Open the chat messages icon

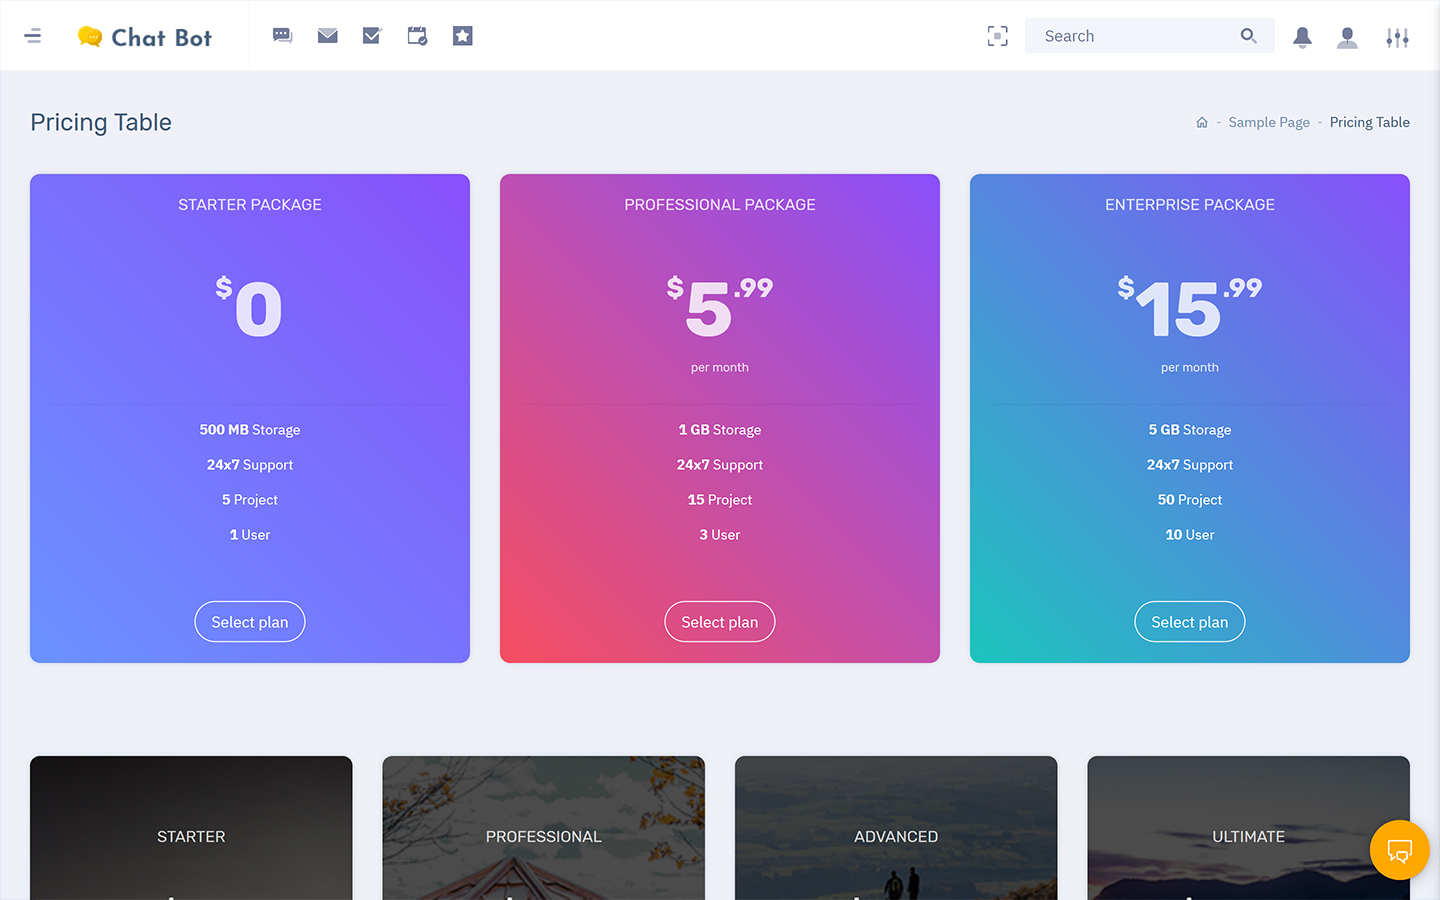pyautogui.click(x=282, y=36)
